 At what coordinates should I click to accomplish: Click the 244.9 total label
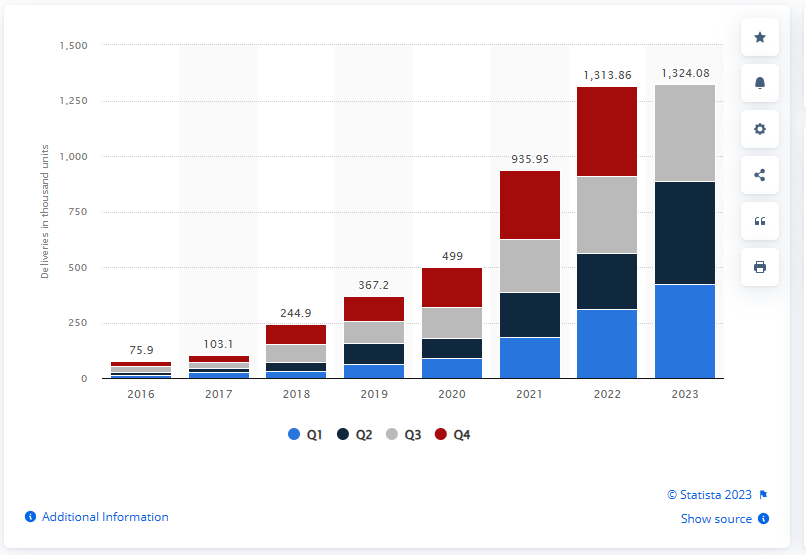(x=296, y=313)
